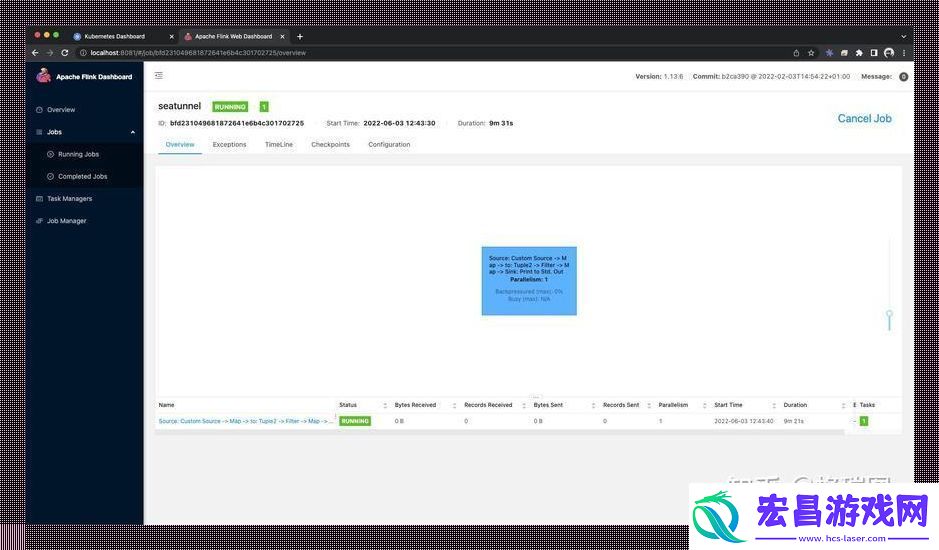
Task: Click the Apache Flink squirrel logo
Action: [43, 75]
